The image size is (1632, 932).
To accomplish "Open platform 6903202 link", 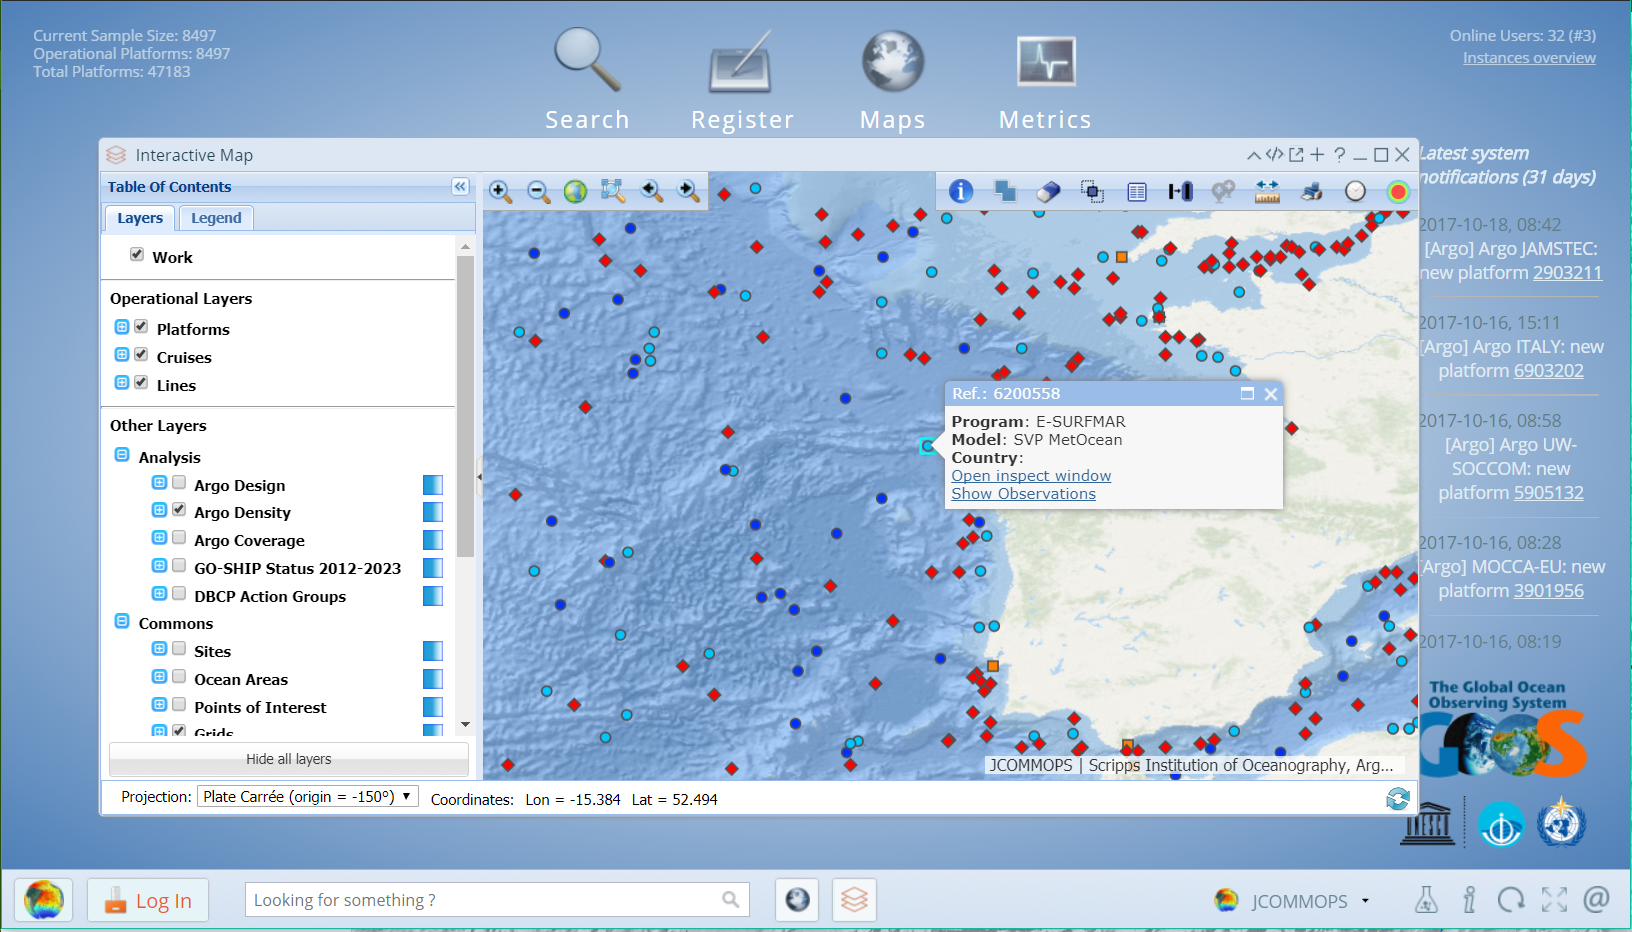I will [x=1548, y=371].
